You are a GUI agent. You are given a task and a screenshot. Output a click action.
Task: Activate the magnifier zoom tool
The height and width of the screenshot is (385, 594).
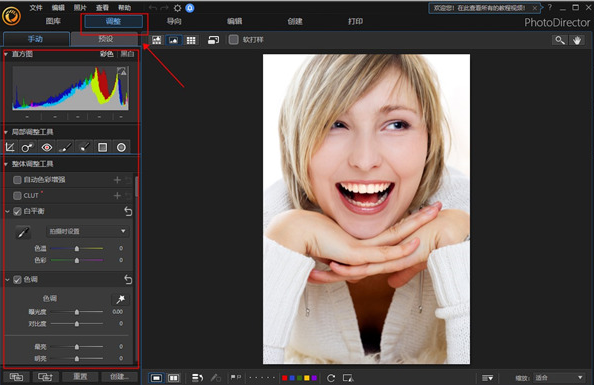point(560,40)
